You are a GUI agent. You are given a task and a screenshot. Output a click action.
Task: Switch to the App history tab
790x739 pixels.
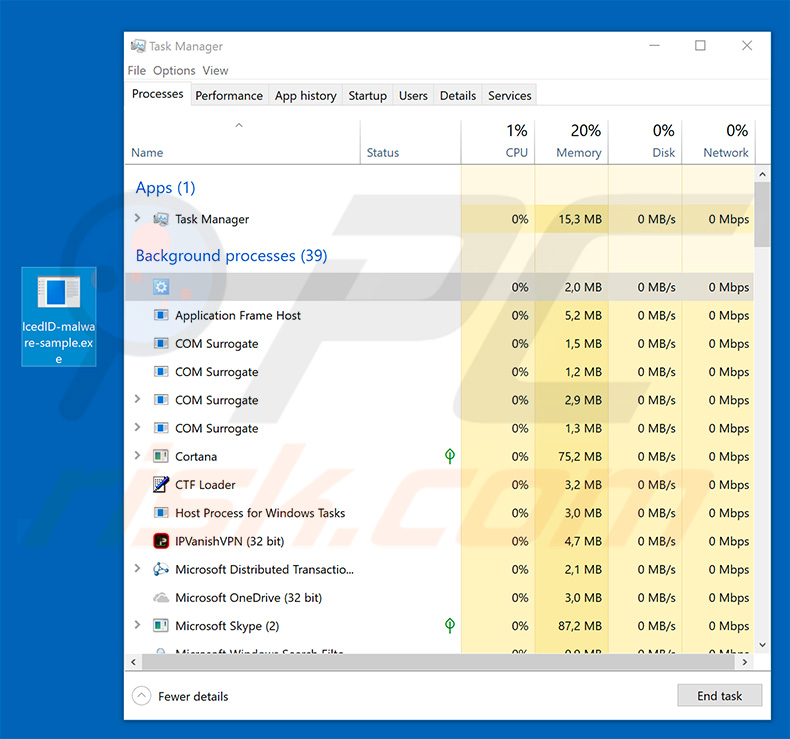tap(305, 96)
